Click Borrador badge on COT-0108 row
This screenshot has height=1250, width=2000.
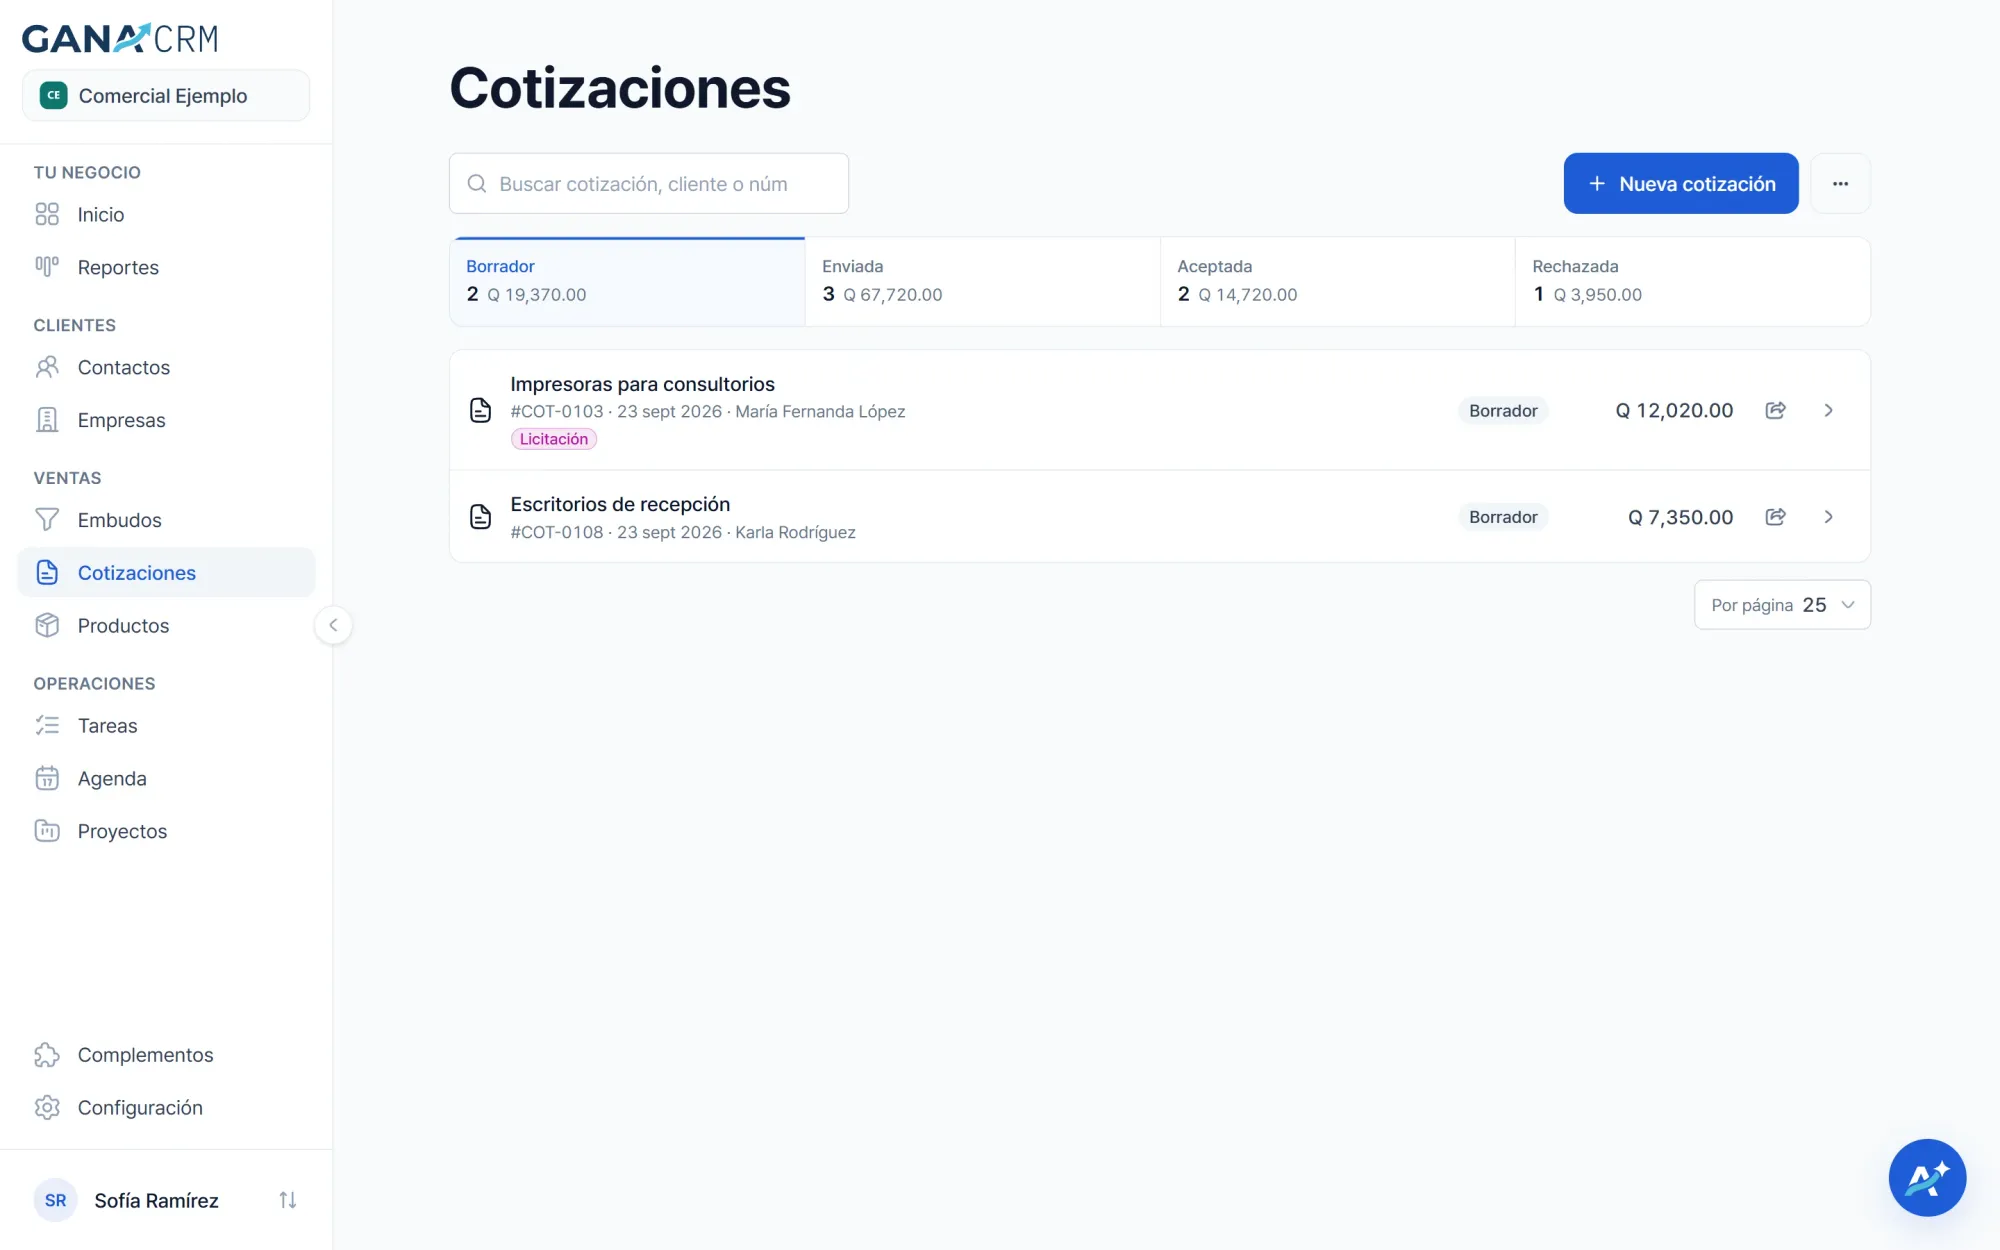[1503, 517]
